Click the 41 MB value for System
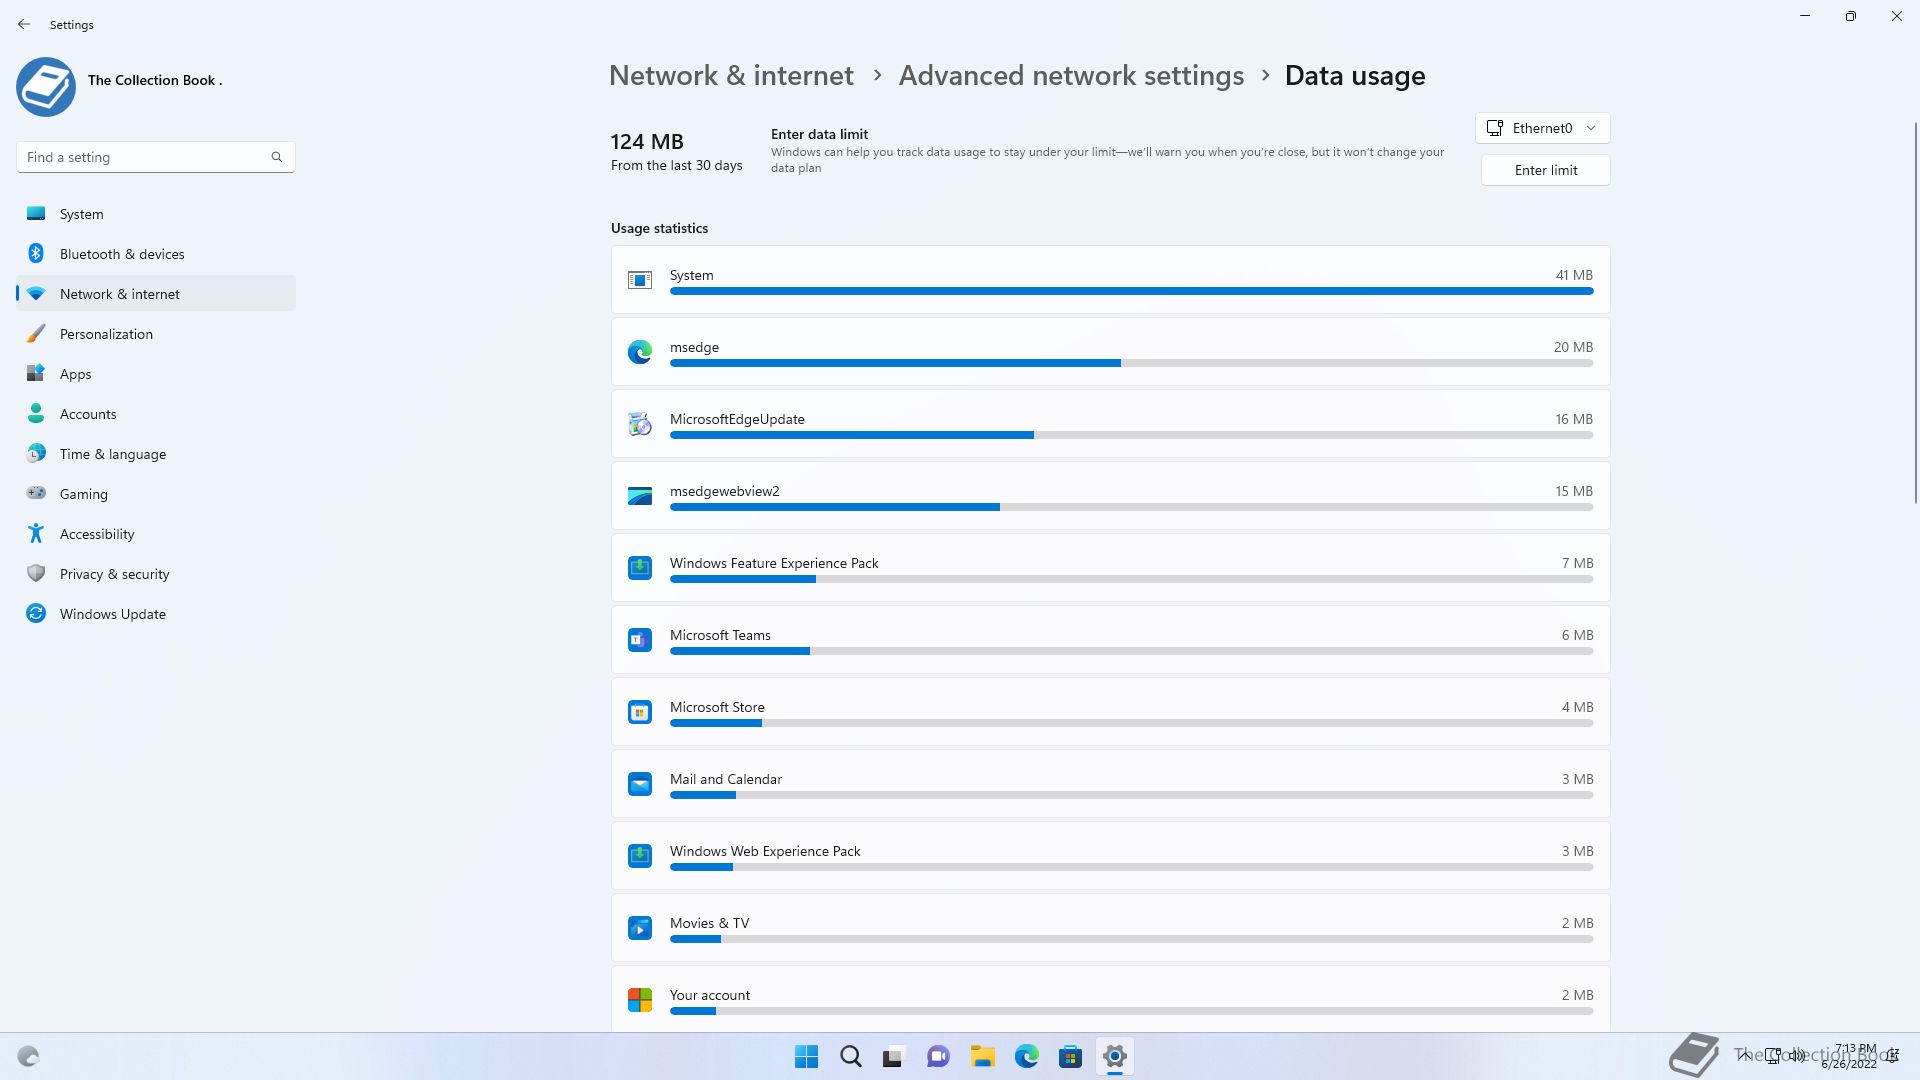 point(1574,275)
